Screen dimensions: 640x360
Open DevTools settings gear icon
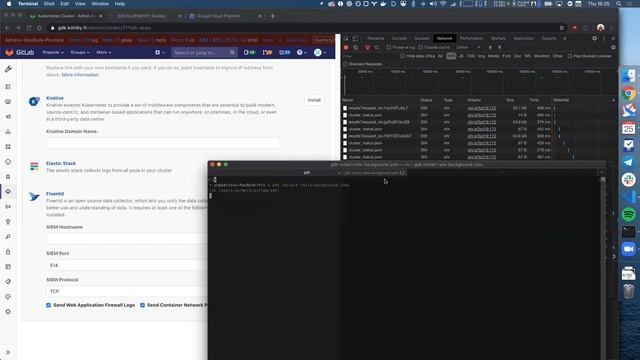point(594,38)
